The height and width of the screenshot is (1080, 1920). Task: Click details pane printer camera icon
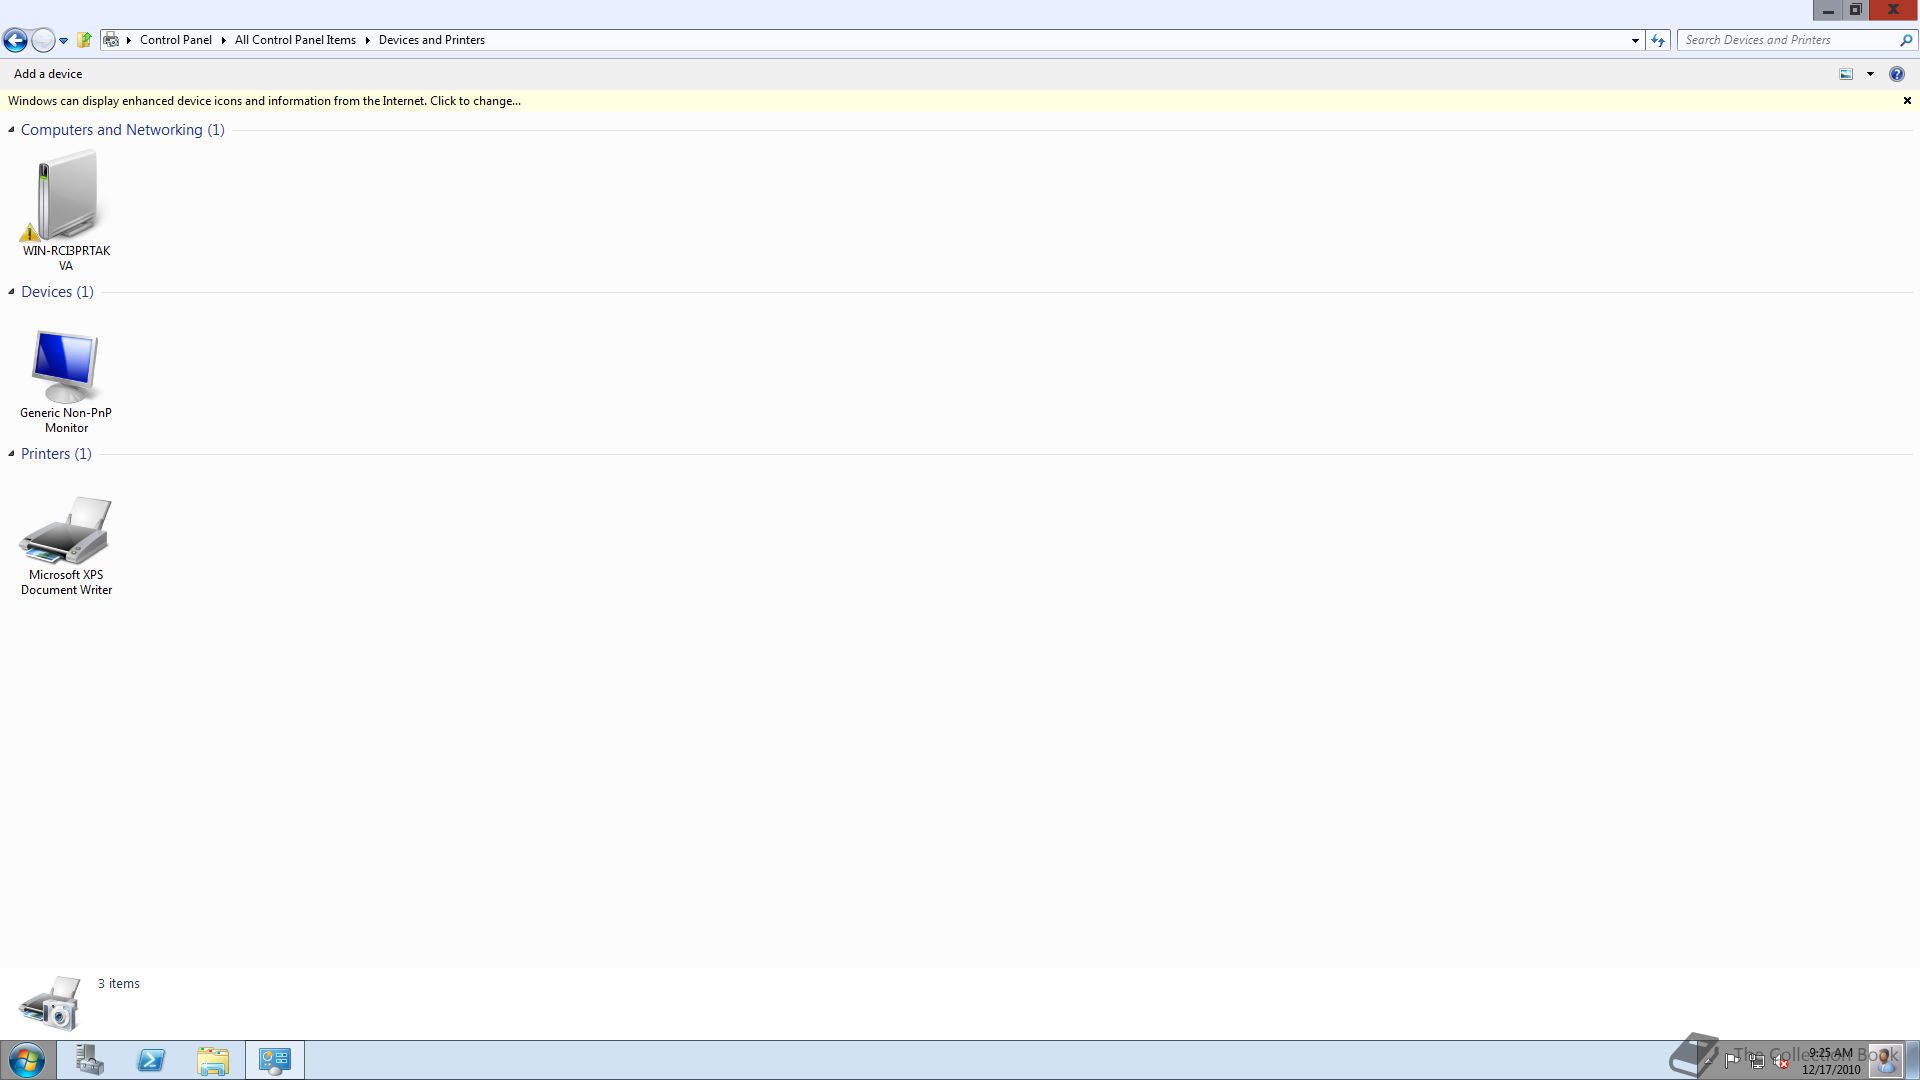pyautogui.click(x=49, y=1003)
